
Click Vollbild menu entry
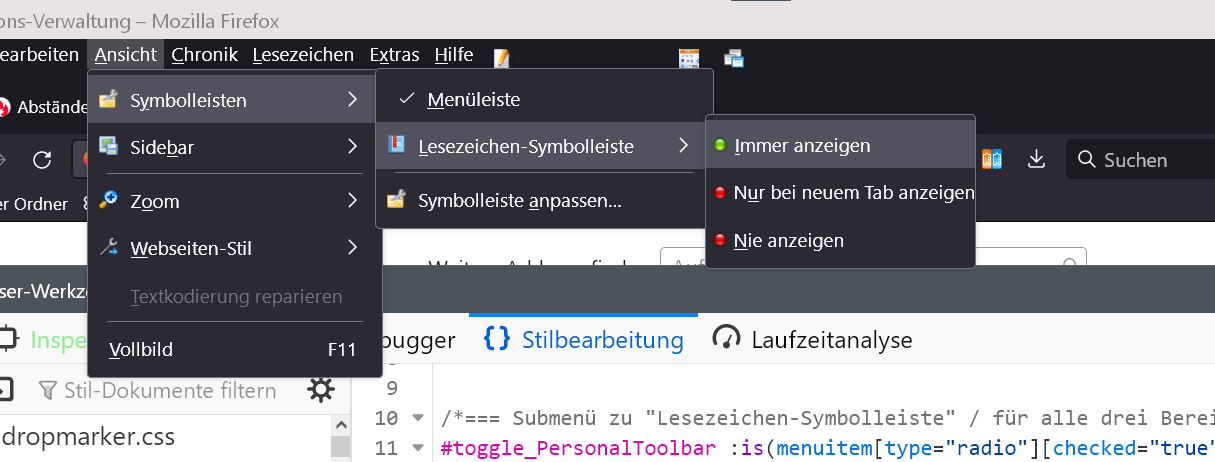(141, 349)
